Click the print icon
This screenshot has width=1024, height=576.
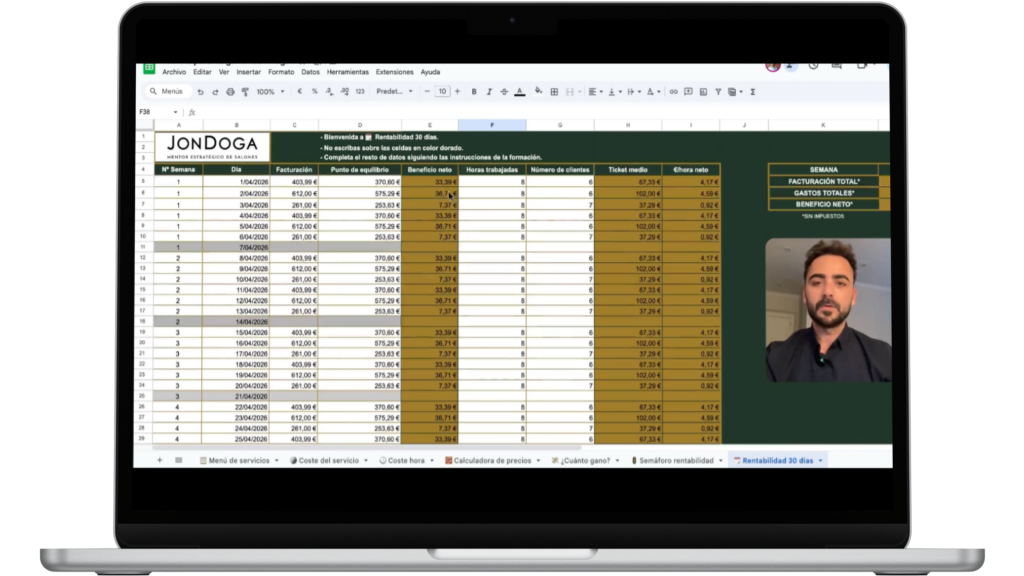230,92
